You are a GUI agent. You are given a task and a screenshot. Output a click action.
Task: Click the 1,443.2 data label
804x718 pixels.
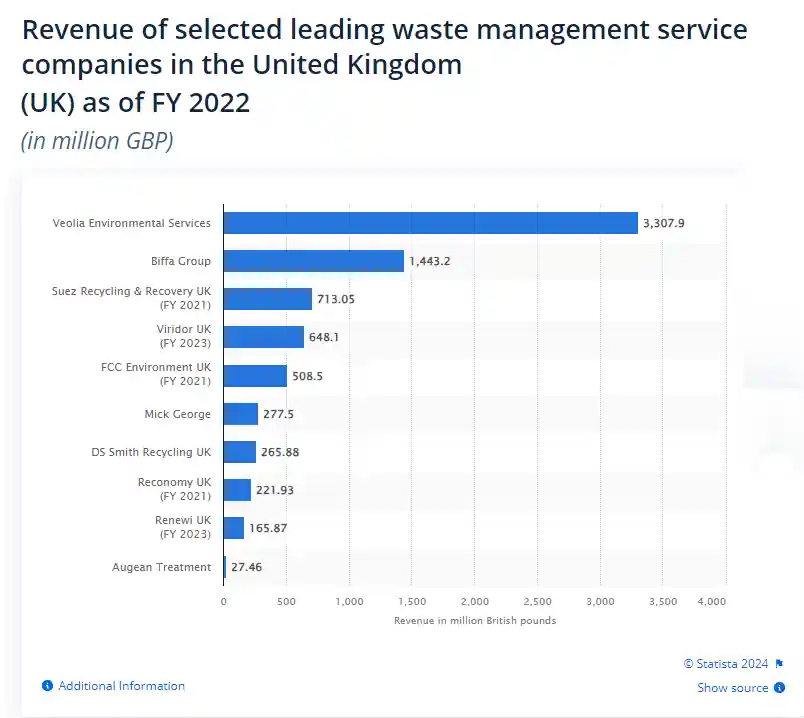429,261
